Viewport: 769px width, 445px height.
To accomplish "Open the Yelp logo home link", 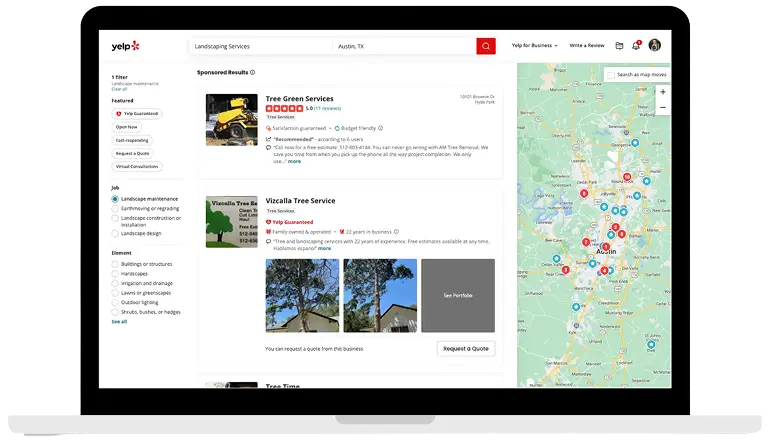I will coord(126,46).
